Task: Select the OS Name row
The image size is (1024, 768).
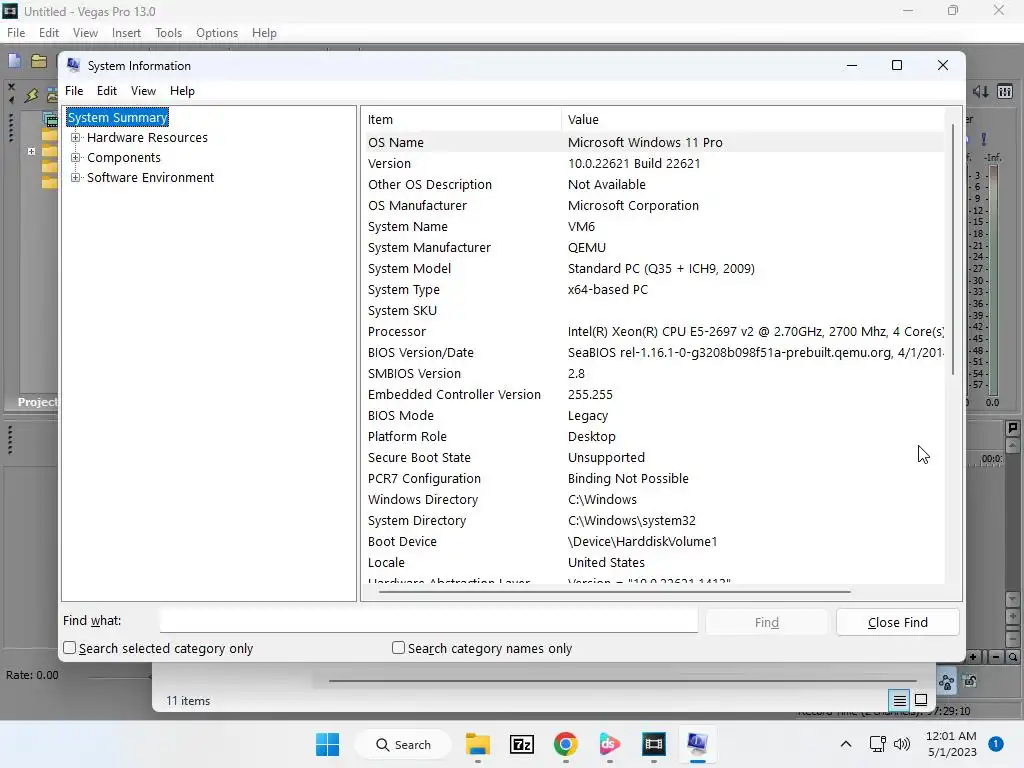Action: [654, 142]
